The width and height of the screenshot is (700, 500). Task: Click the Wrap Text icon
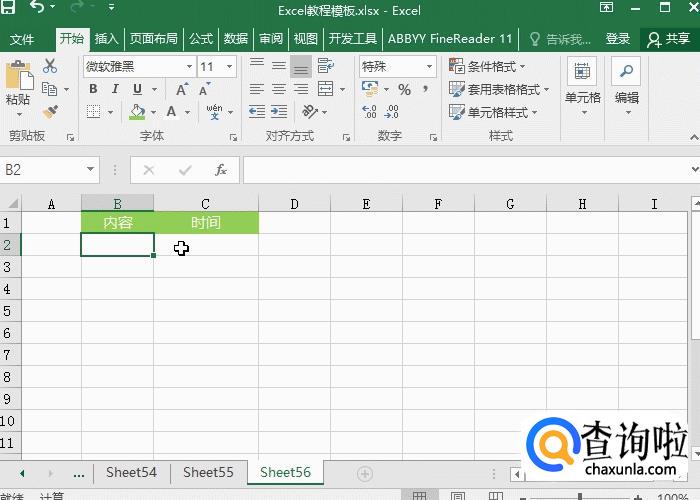tap(325, 66)
